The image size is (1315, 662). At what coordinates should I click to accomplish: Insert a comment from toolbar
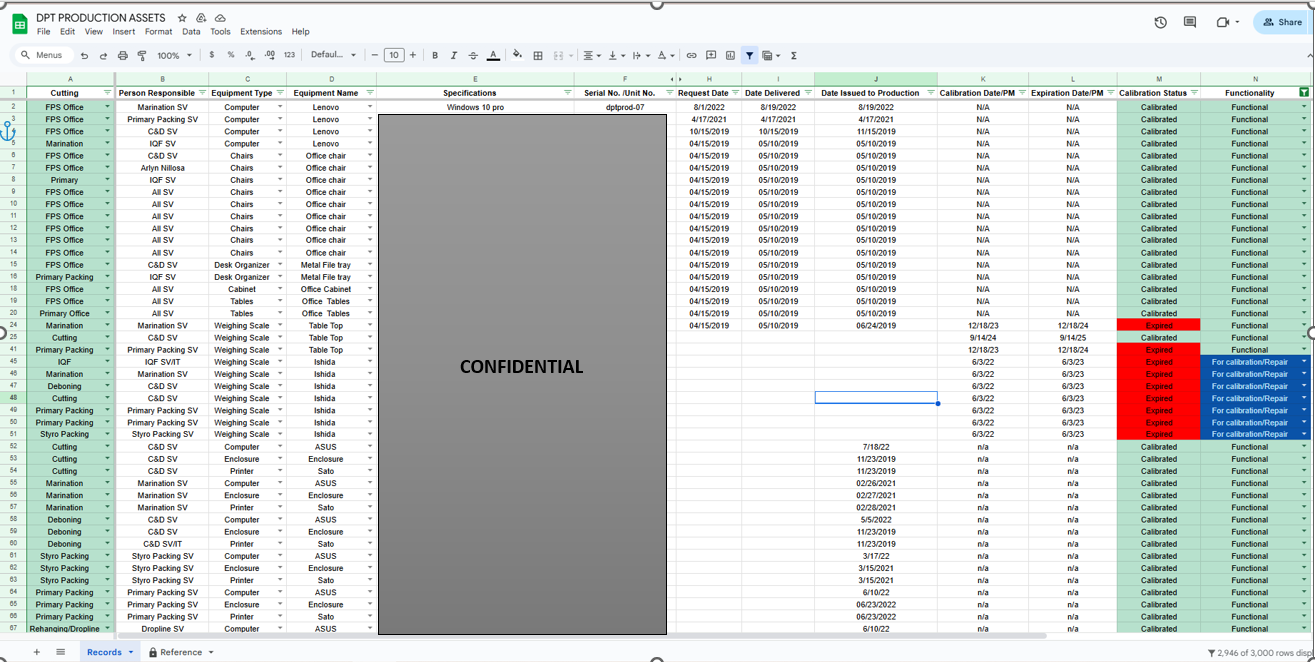pos(711,56)
